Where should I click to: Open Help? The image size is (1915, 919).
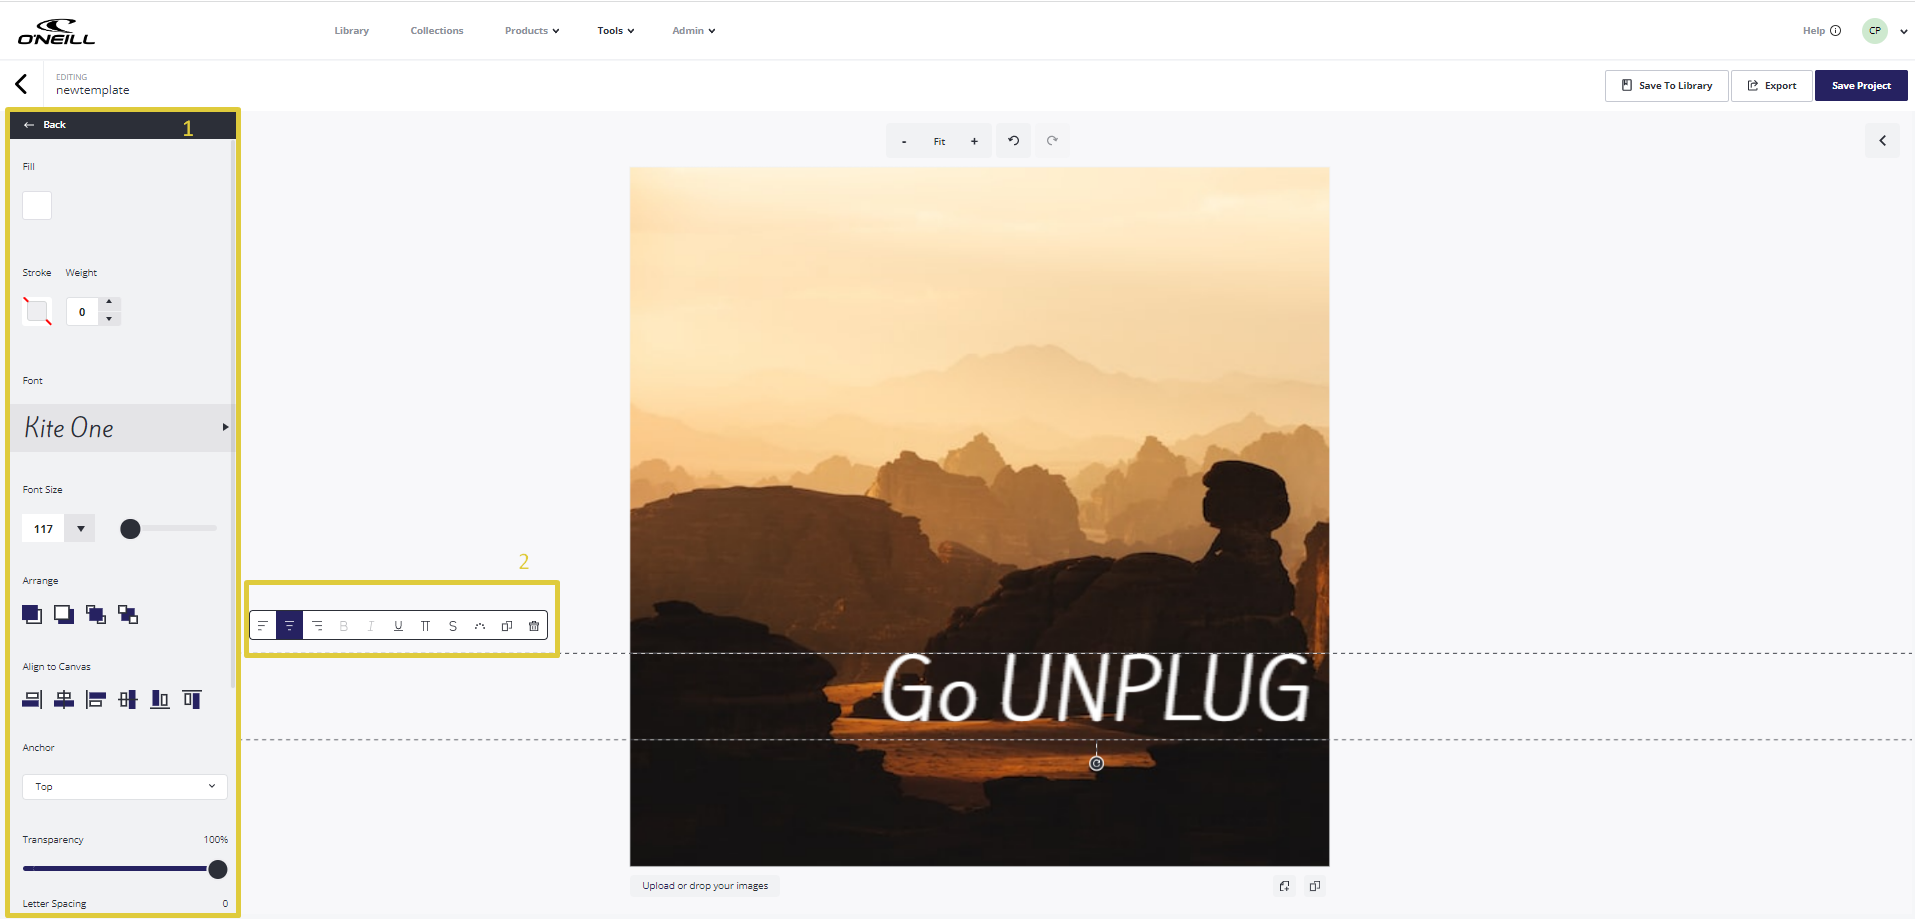pyautogui.click(x=1822, y=31)
